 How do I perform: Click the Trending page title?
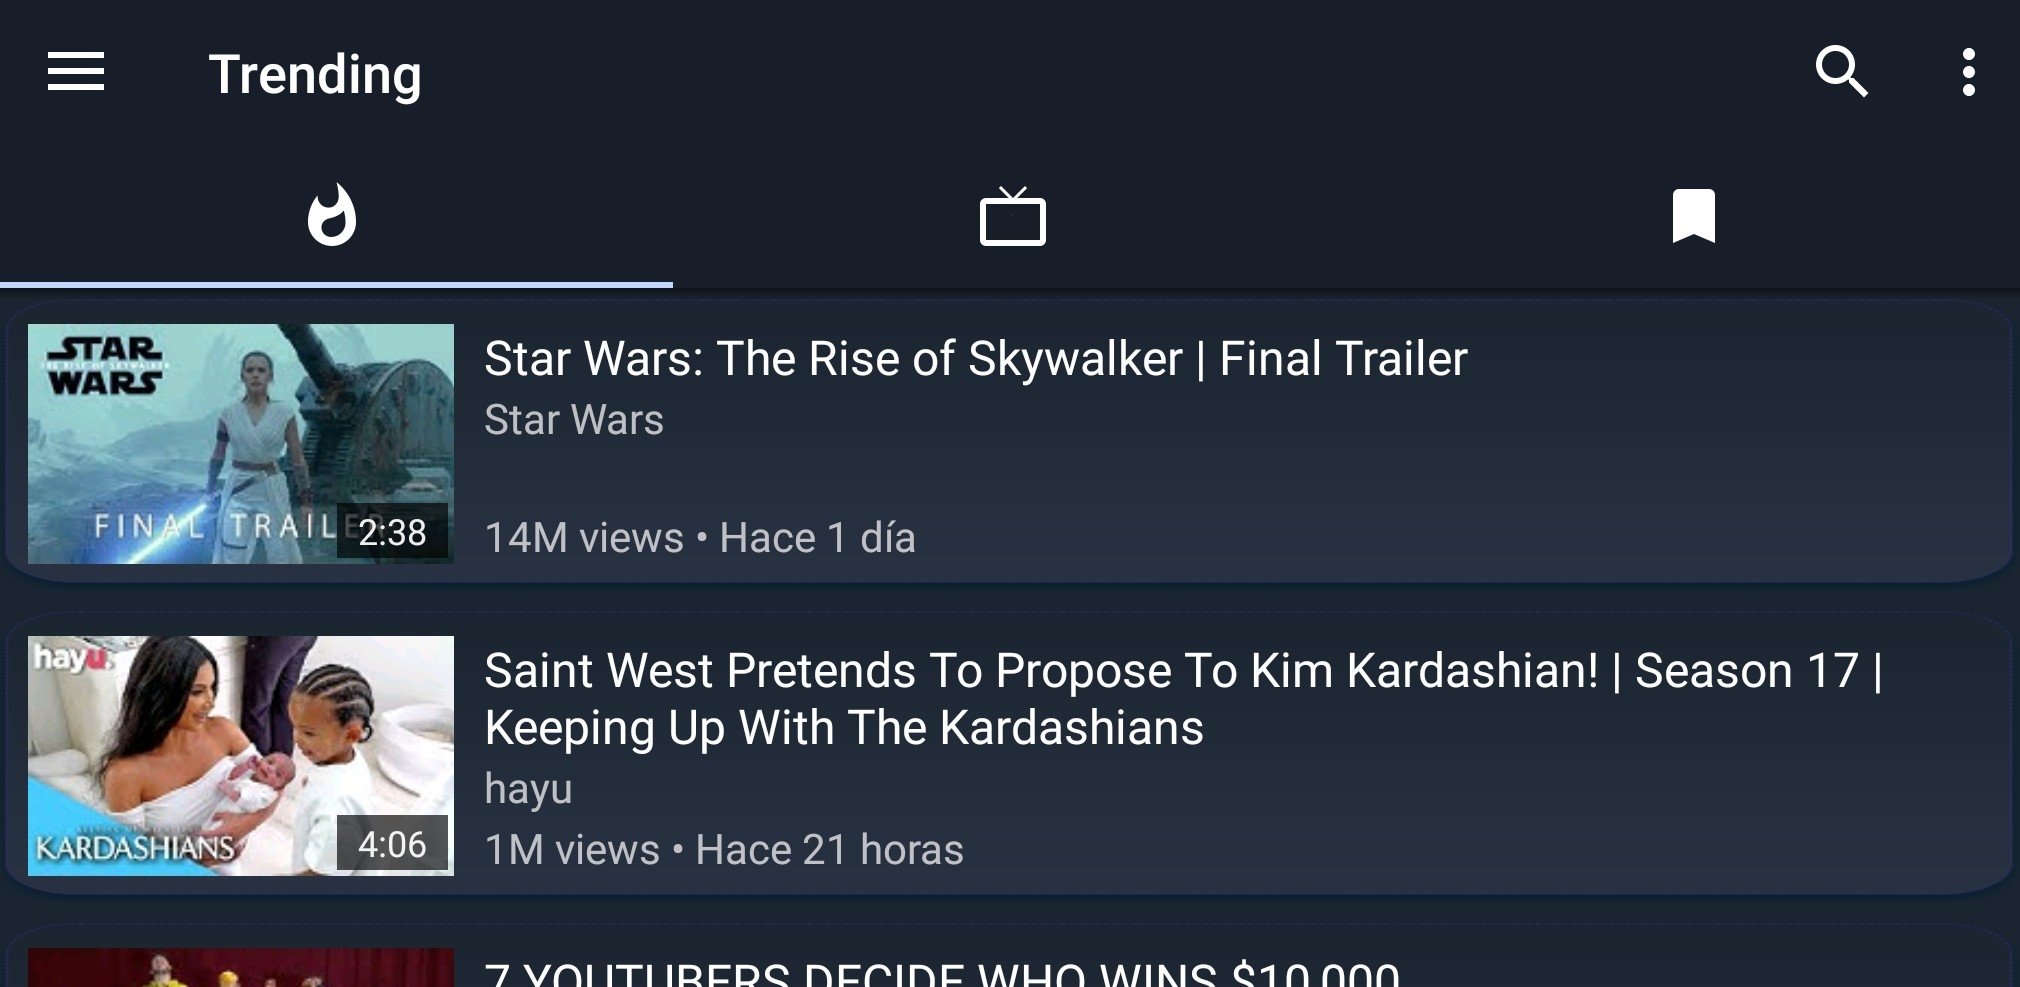tap(315, 75)
